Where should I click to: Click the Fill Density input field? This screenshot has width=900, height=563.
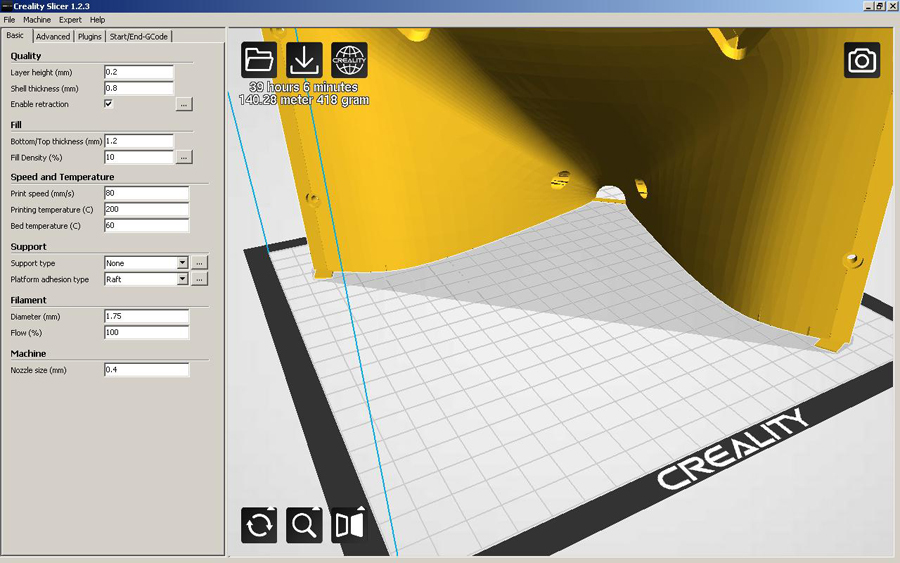coord(139,157)
